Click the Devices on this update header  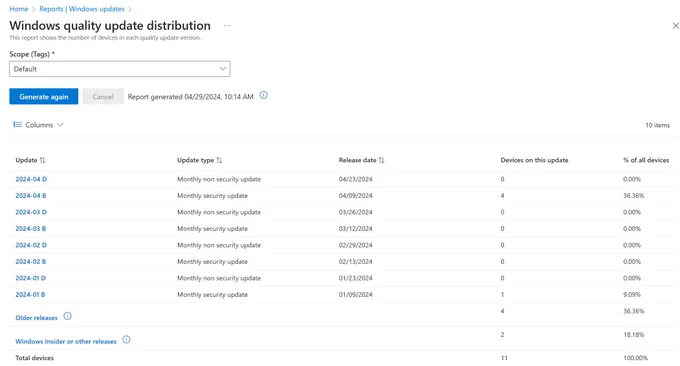pos(534,160)
